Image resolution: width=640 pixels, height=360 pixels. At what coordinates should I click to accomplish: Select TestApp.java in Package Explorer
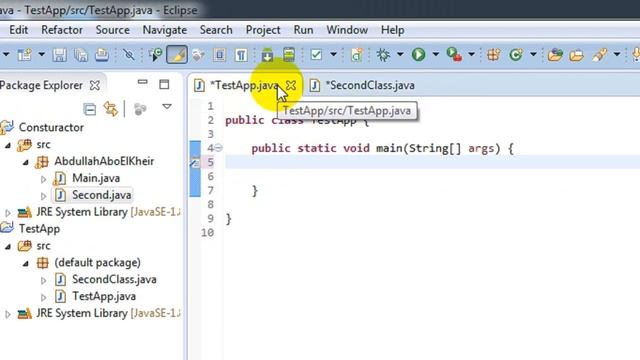click(104, 296)
